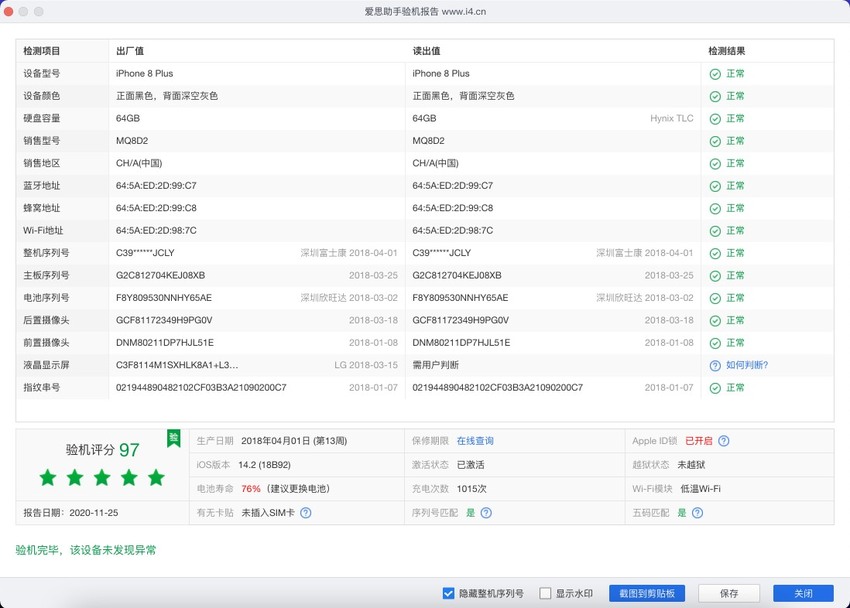Viewport: 850px width, 608px height.
Task: Click the 检测结果 column header
Action: (726, 51)
